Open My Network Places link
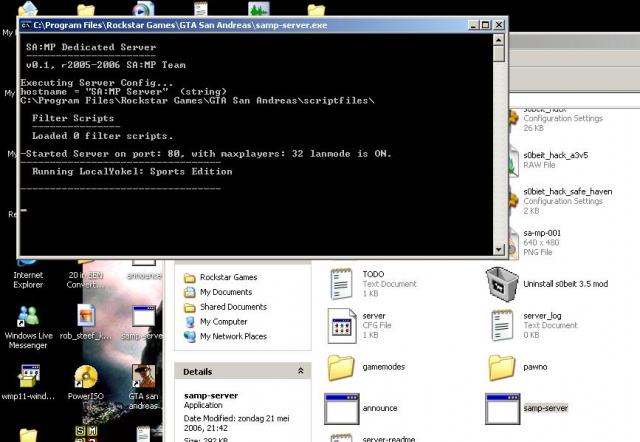Viewport: 640px width, 442px height. click(233, 336)
